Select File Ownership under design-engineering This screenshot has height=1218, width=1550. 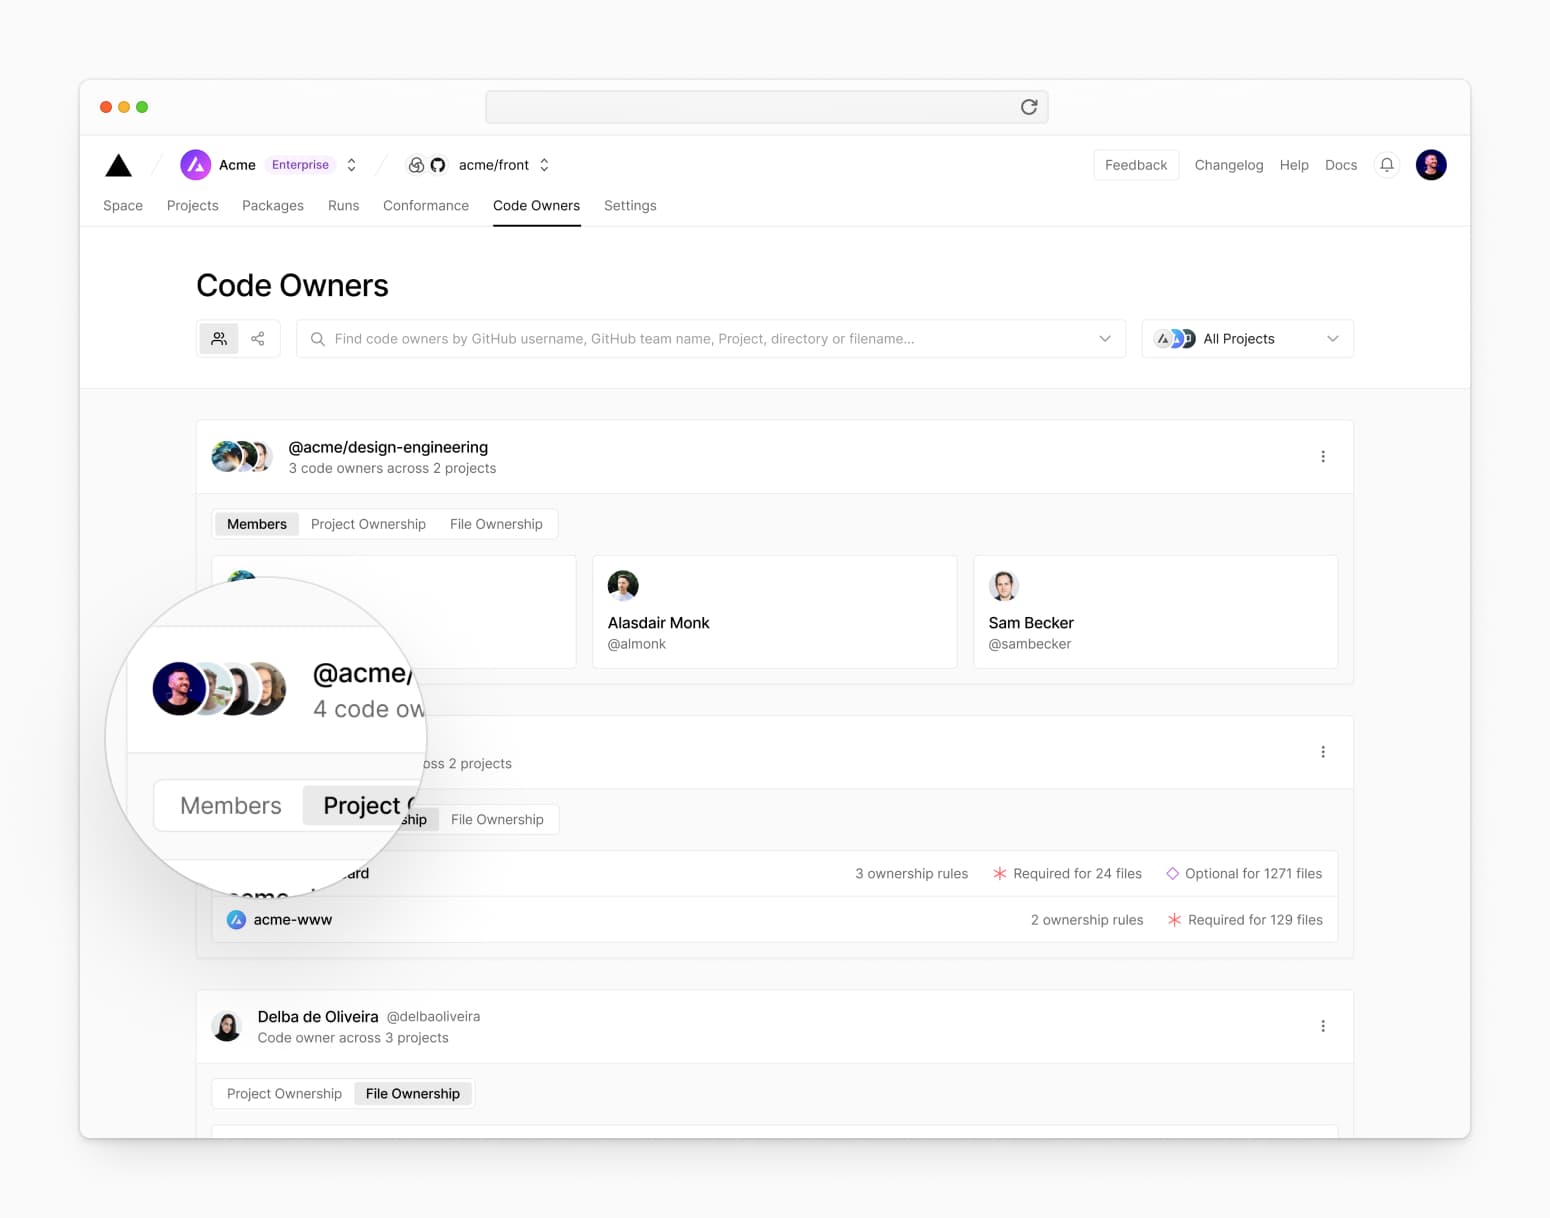[496, 524]
